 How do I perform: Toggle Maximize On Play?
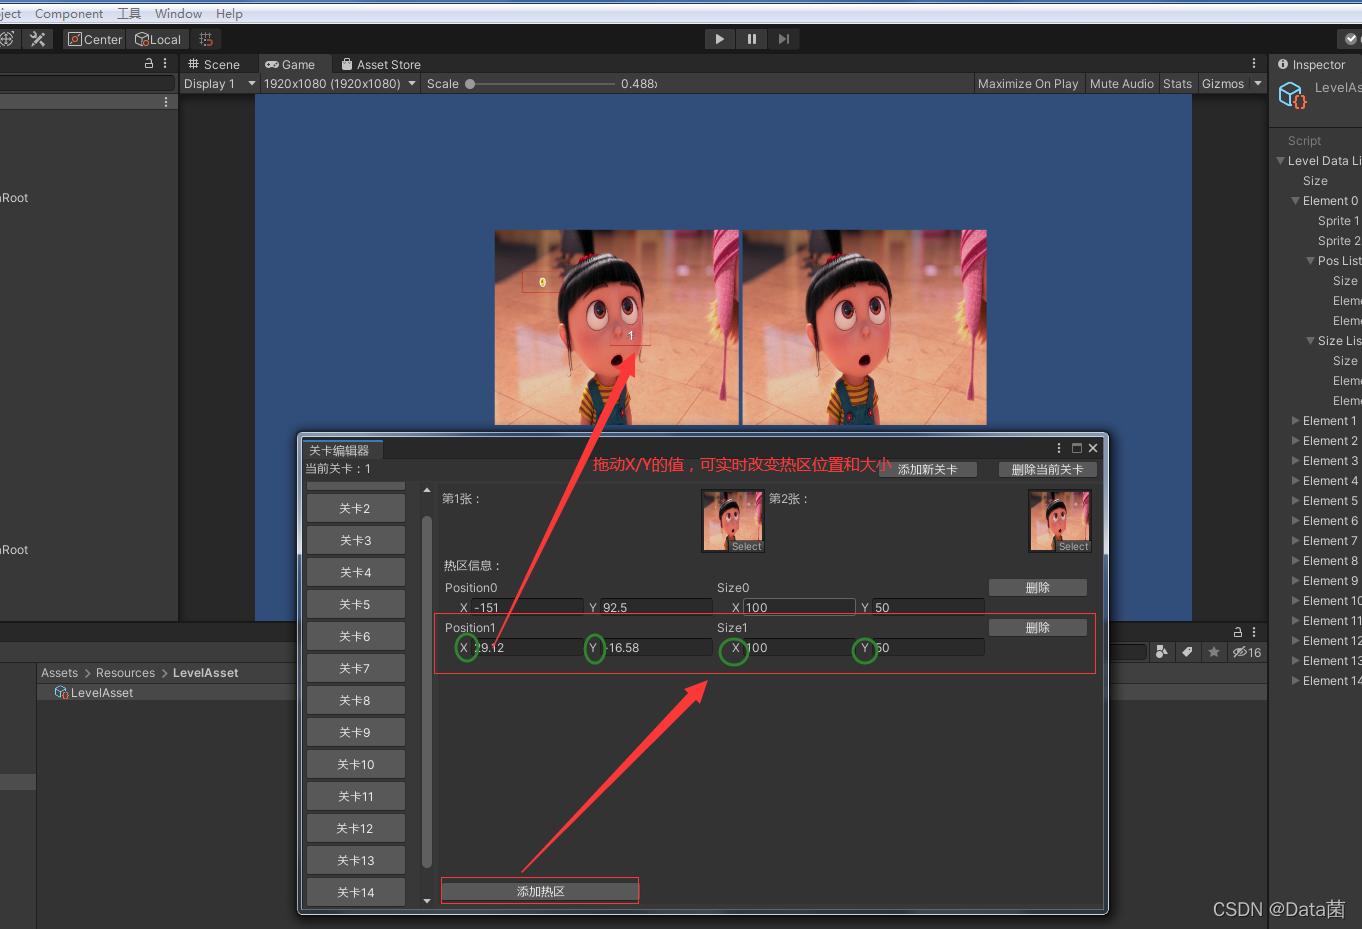1028,84
